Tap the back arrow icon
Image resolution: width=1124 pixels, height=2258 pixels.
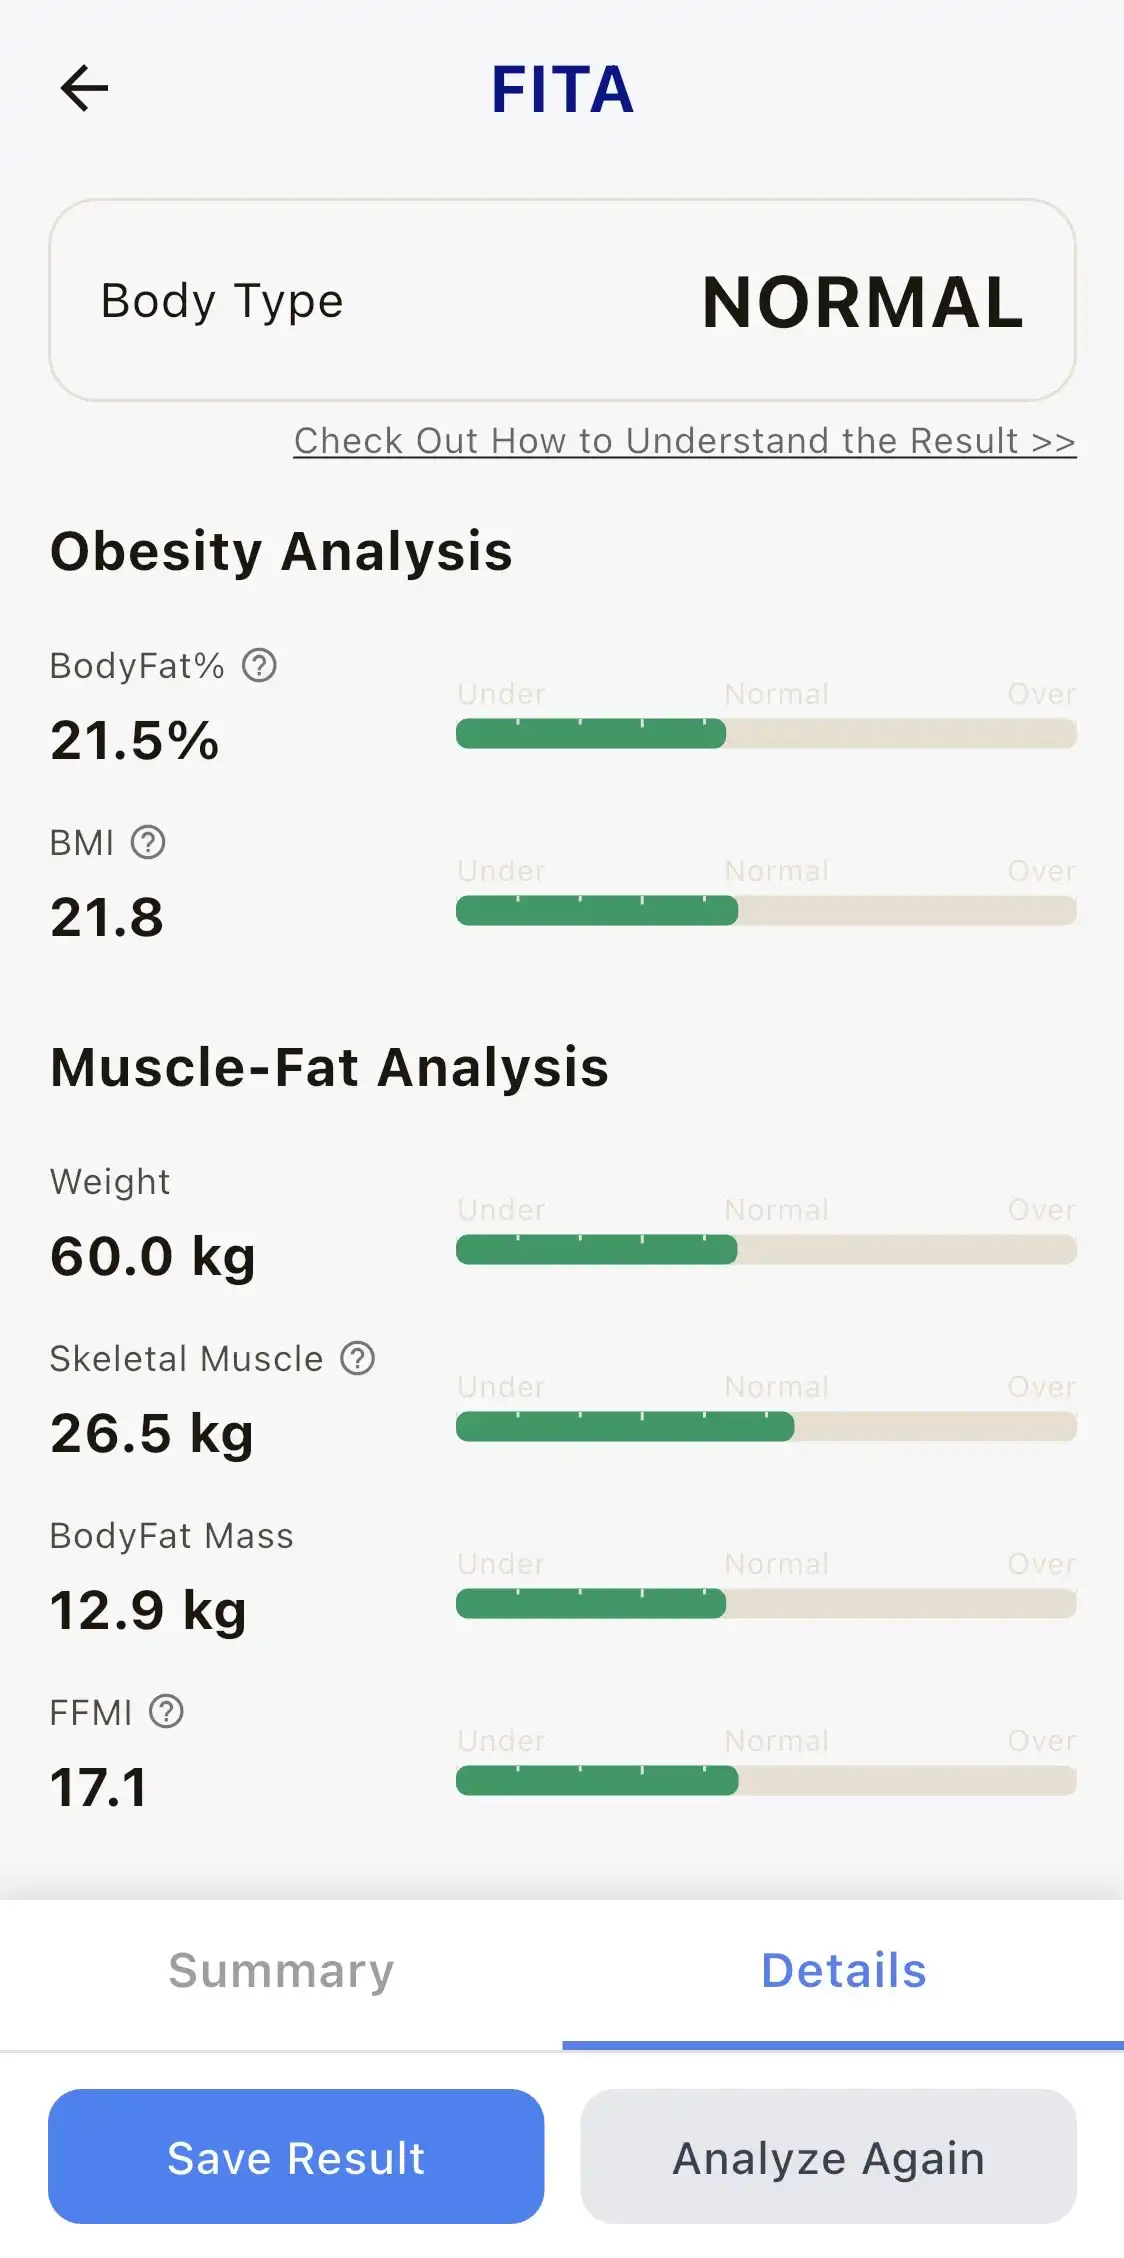click(84, 88)
